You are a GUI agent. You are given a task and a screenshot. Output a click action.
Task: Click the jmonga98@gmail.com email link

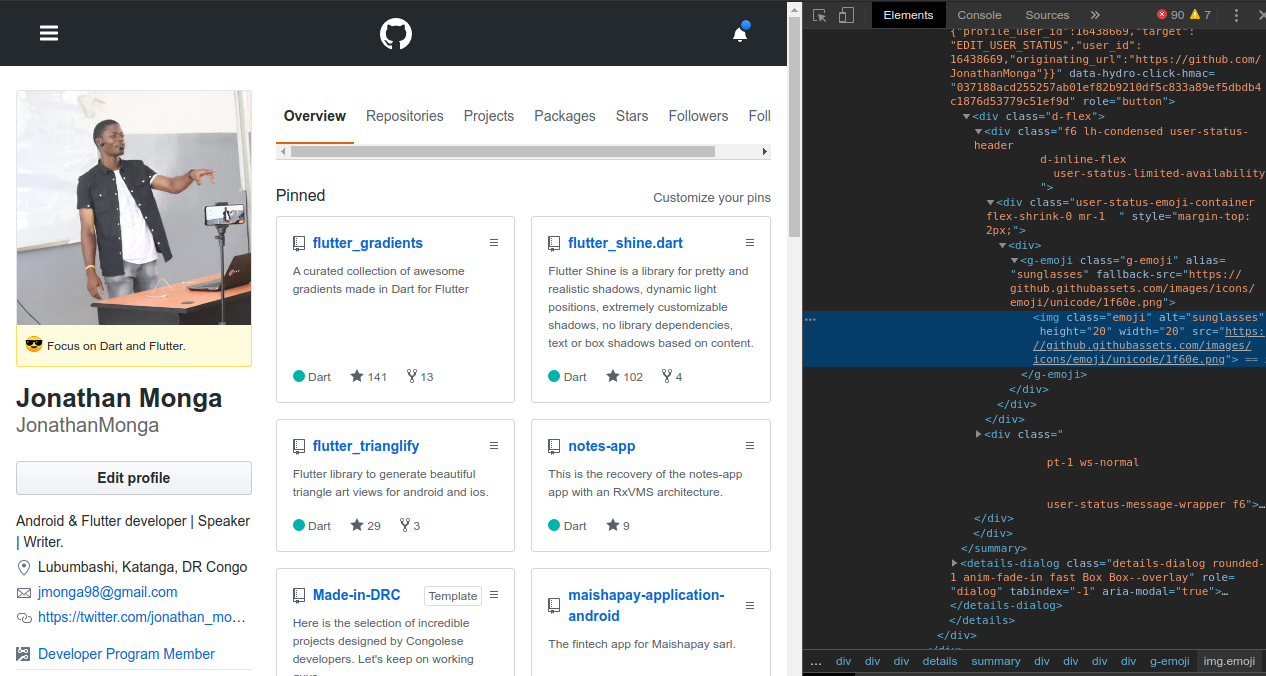pos(107,592)
